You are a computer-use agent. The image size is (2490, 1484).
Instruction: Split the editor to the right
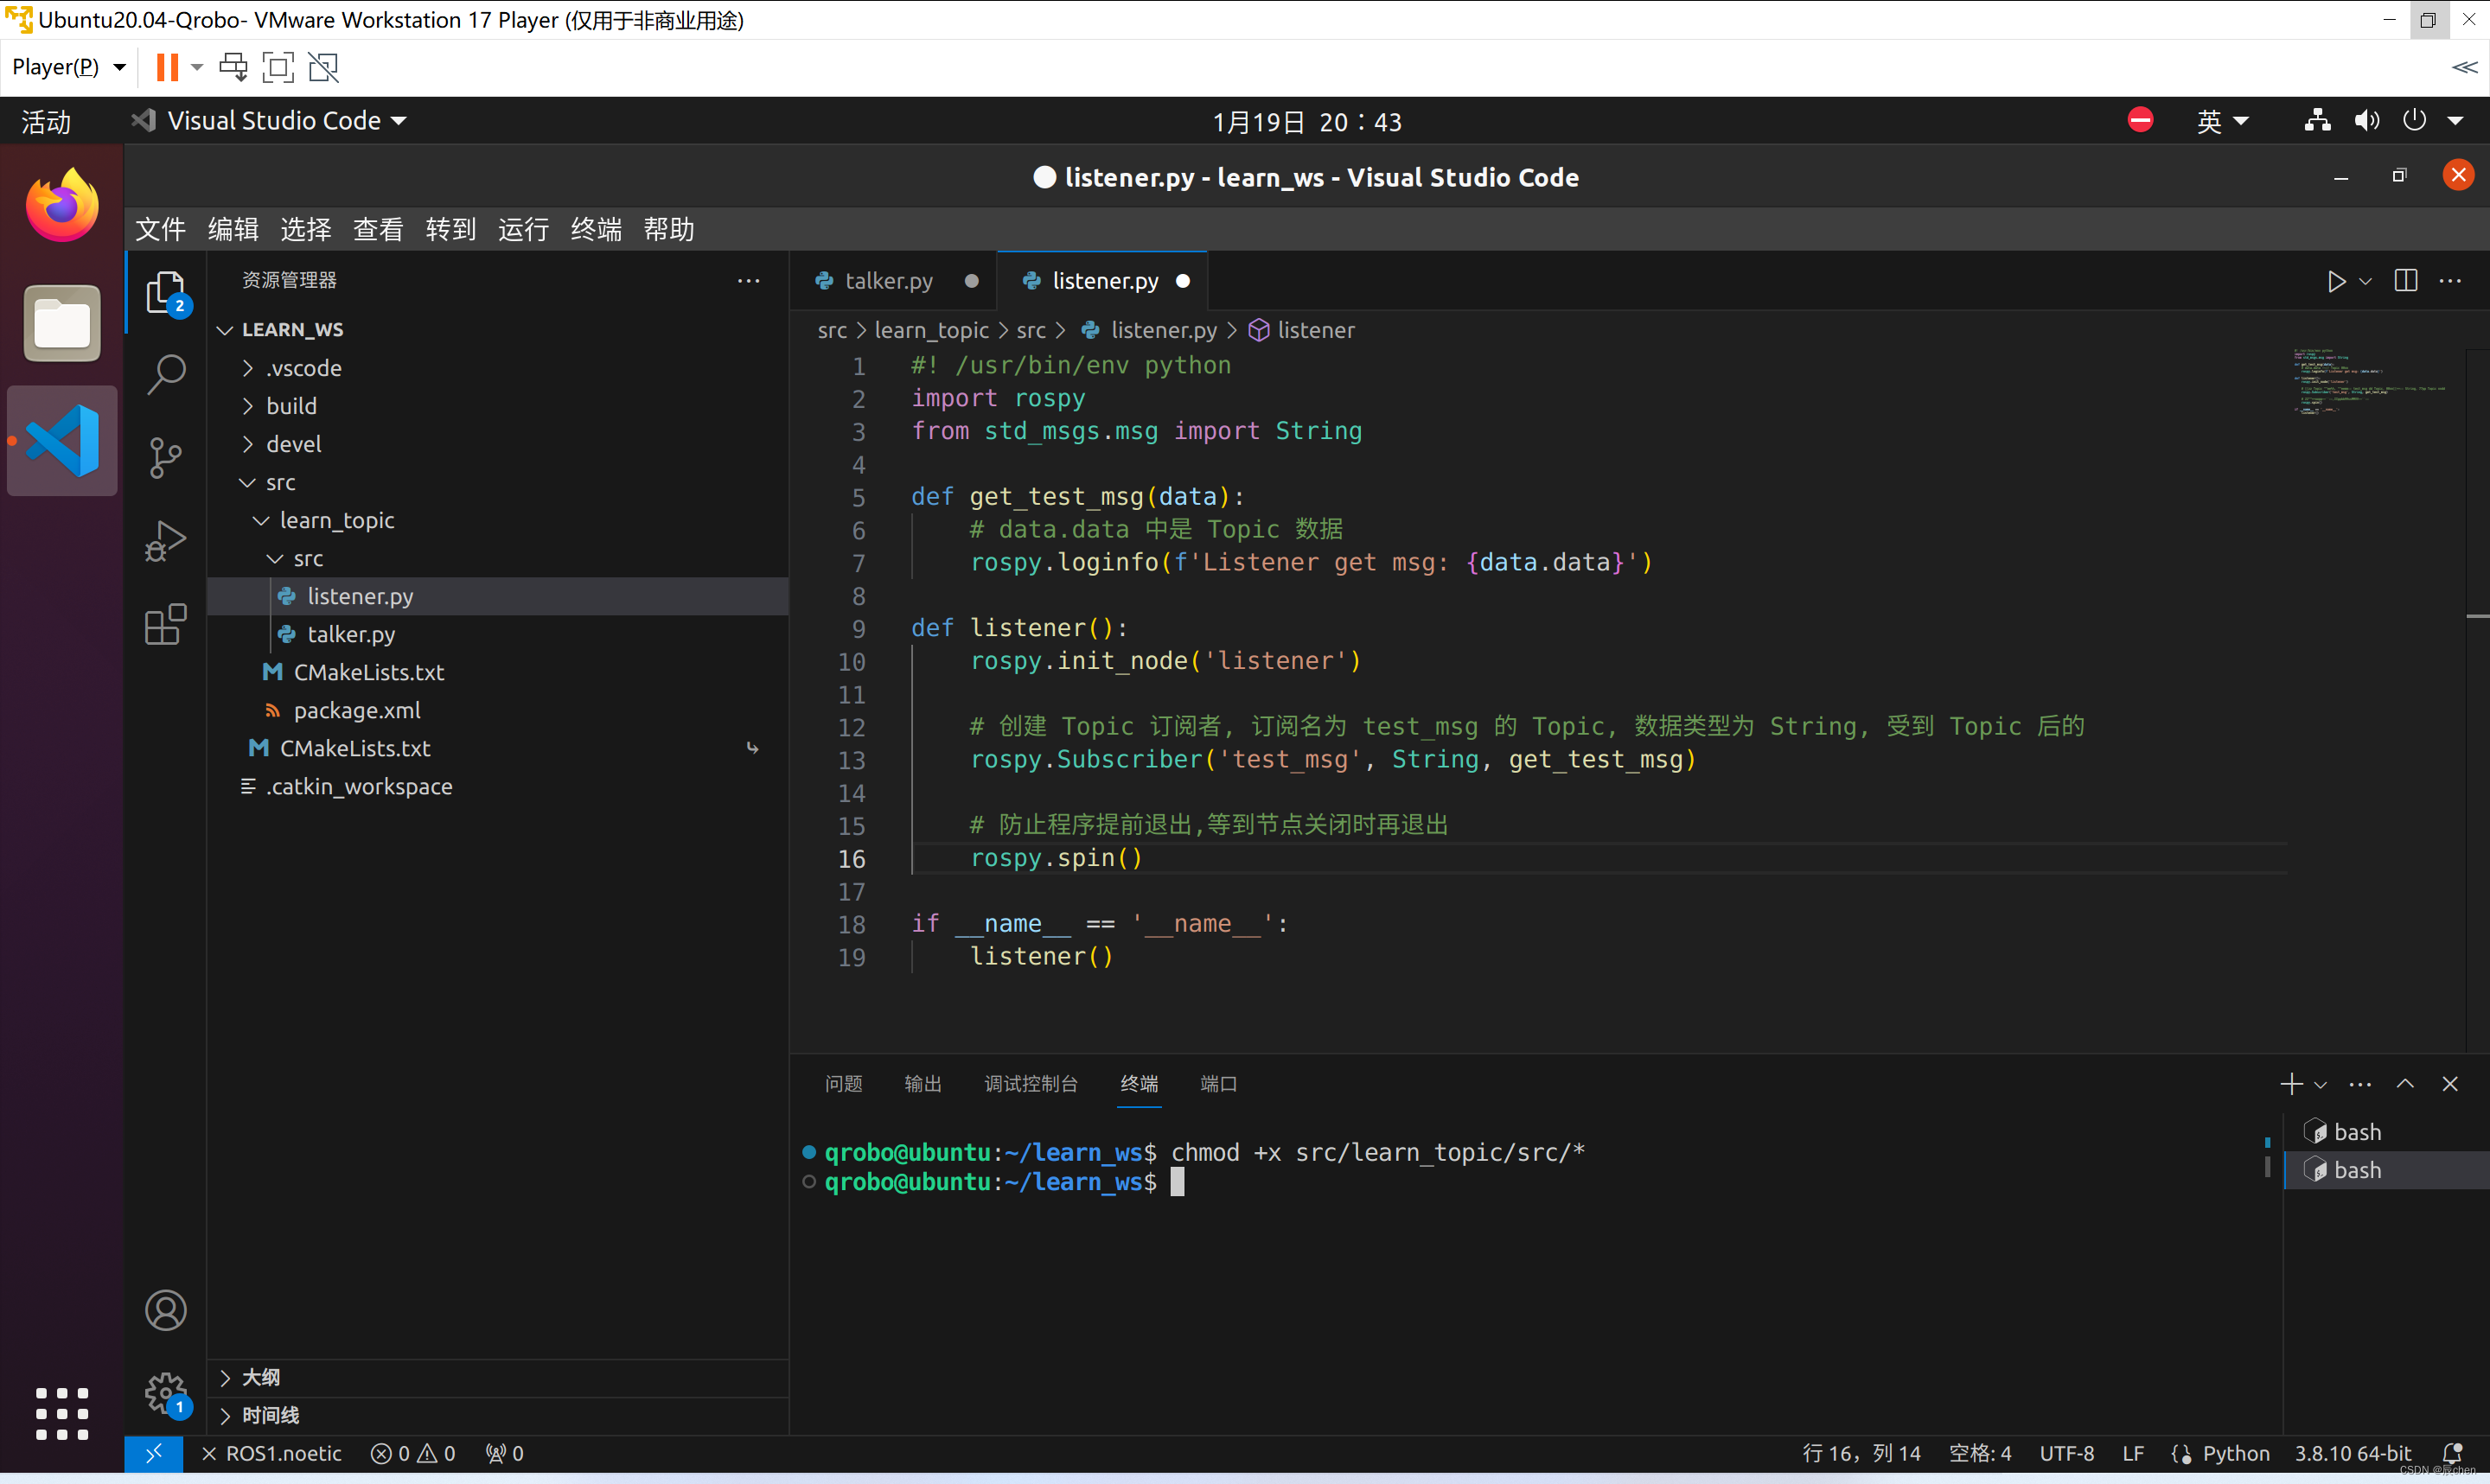[2406, 281]
